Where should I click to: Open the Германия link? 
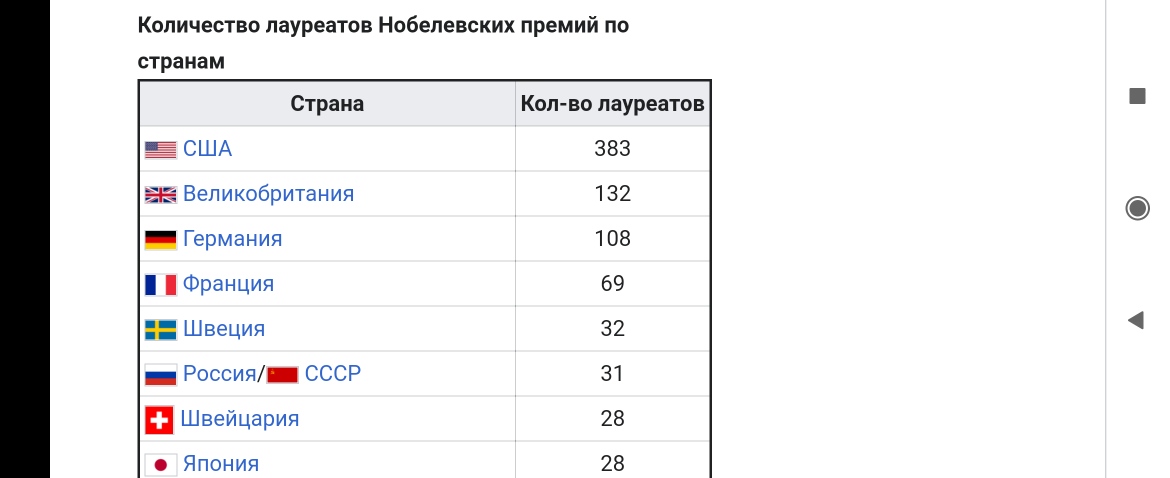233,239
